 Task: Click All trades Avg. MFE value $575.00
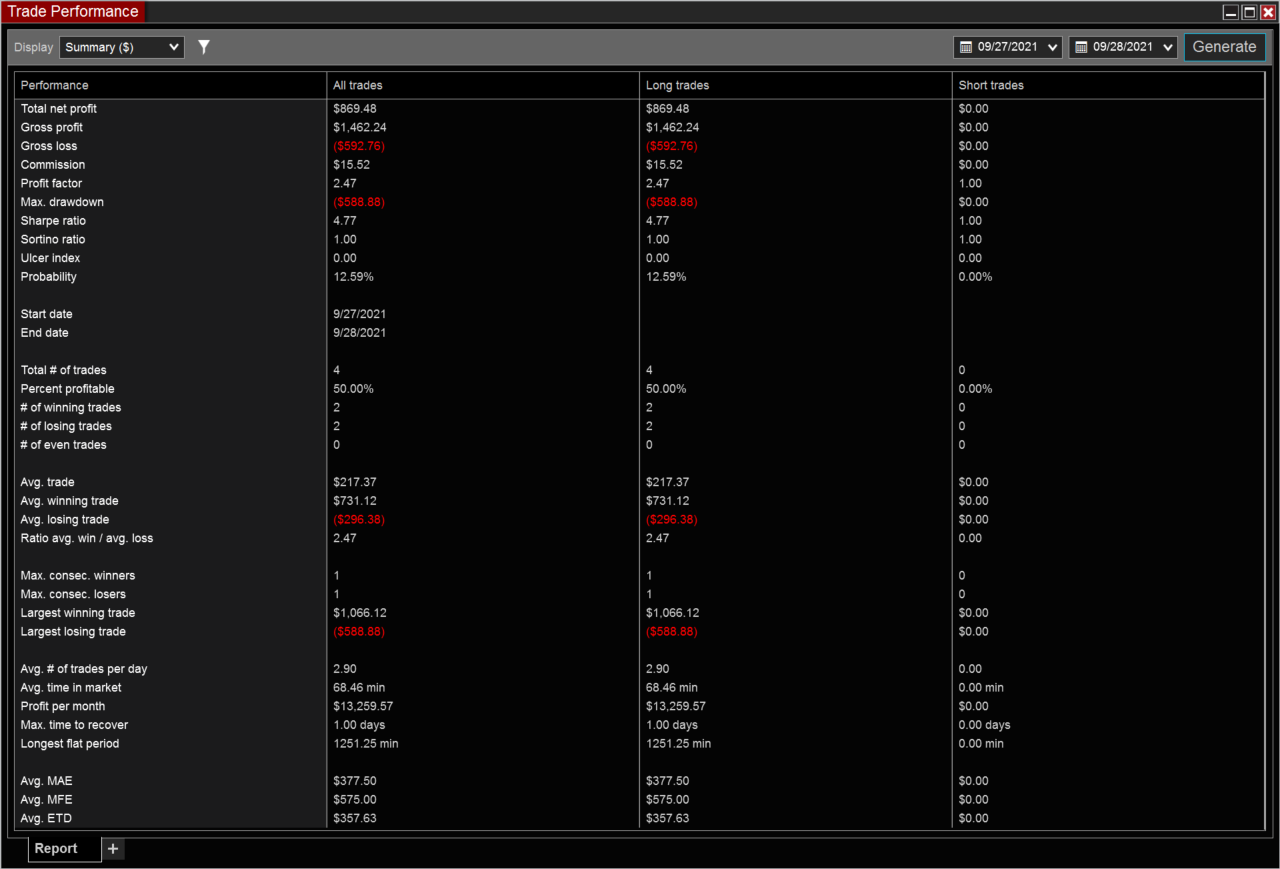355,799
